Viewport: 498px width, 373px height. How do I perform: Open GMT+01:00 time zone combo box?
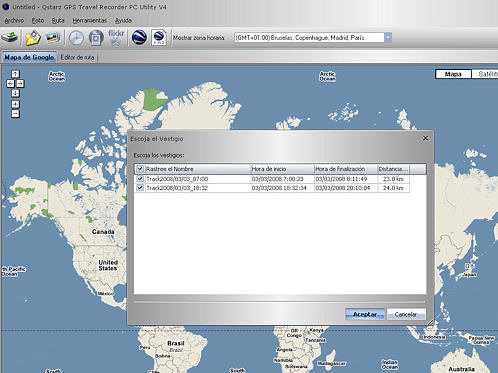[313, 37]
